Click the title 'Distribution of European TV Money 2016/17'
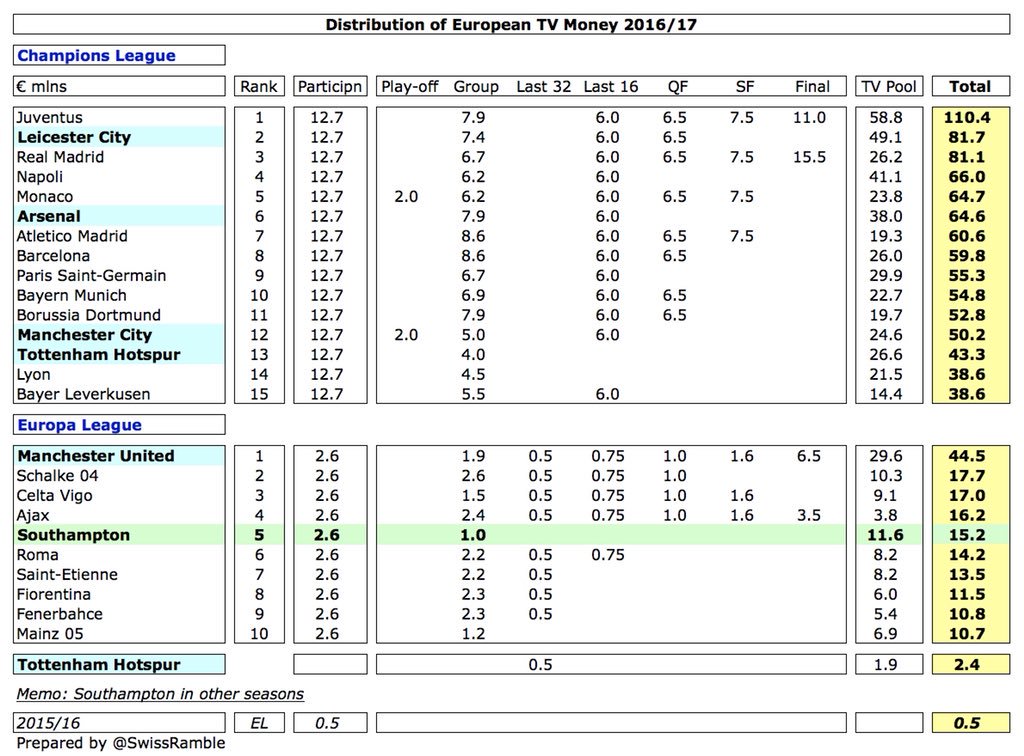Viewport: 1024px width, 756px height. point(511,25)
